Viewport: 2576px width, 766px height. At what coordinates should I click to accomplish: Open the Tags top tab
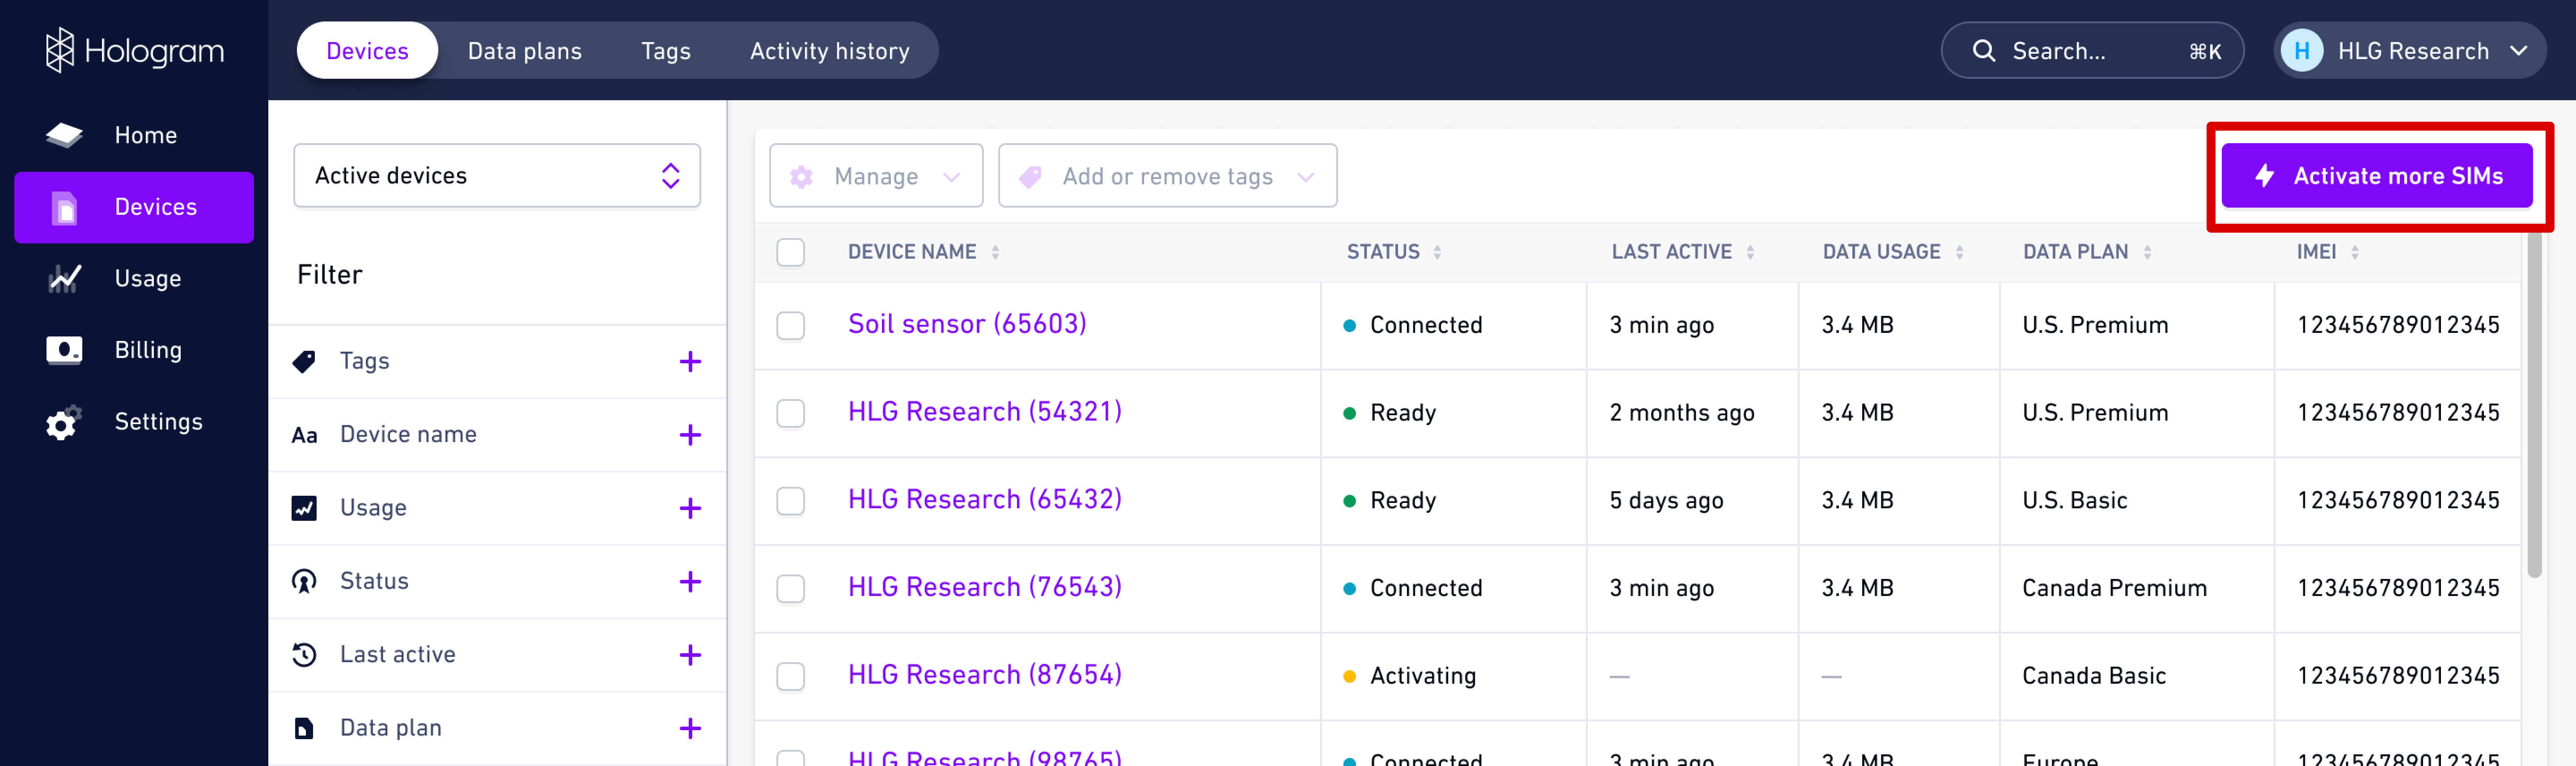point(665,51)
